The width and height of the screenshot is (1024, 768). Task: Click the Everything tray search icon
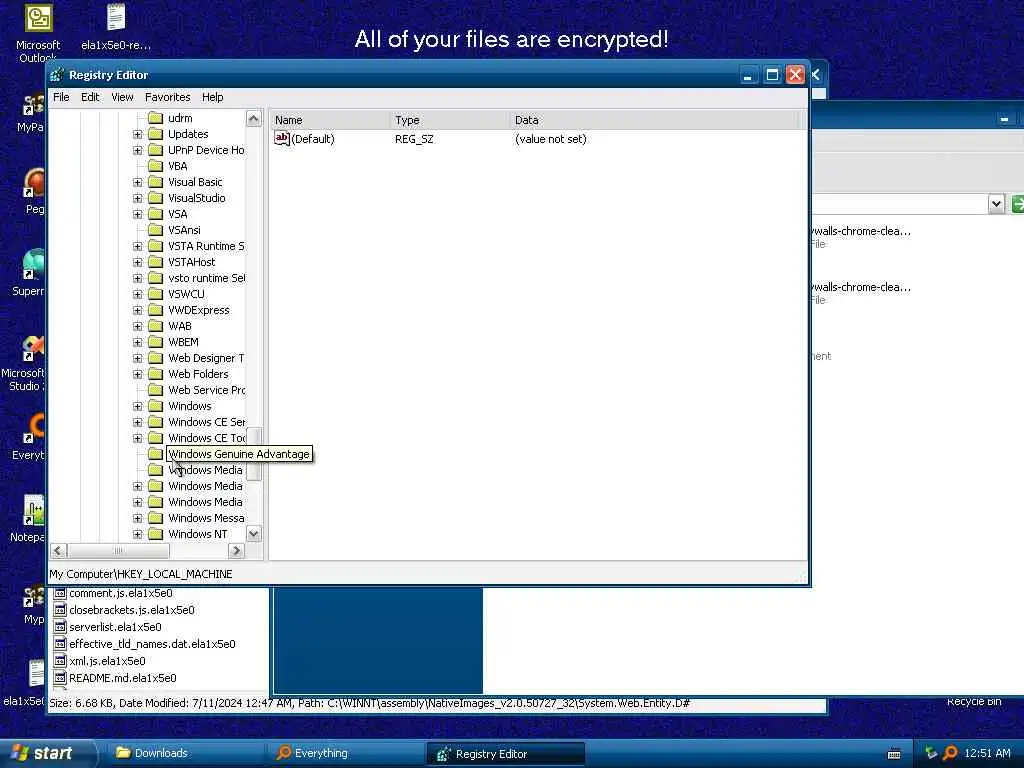point(950,753)
